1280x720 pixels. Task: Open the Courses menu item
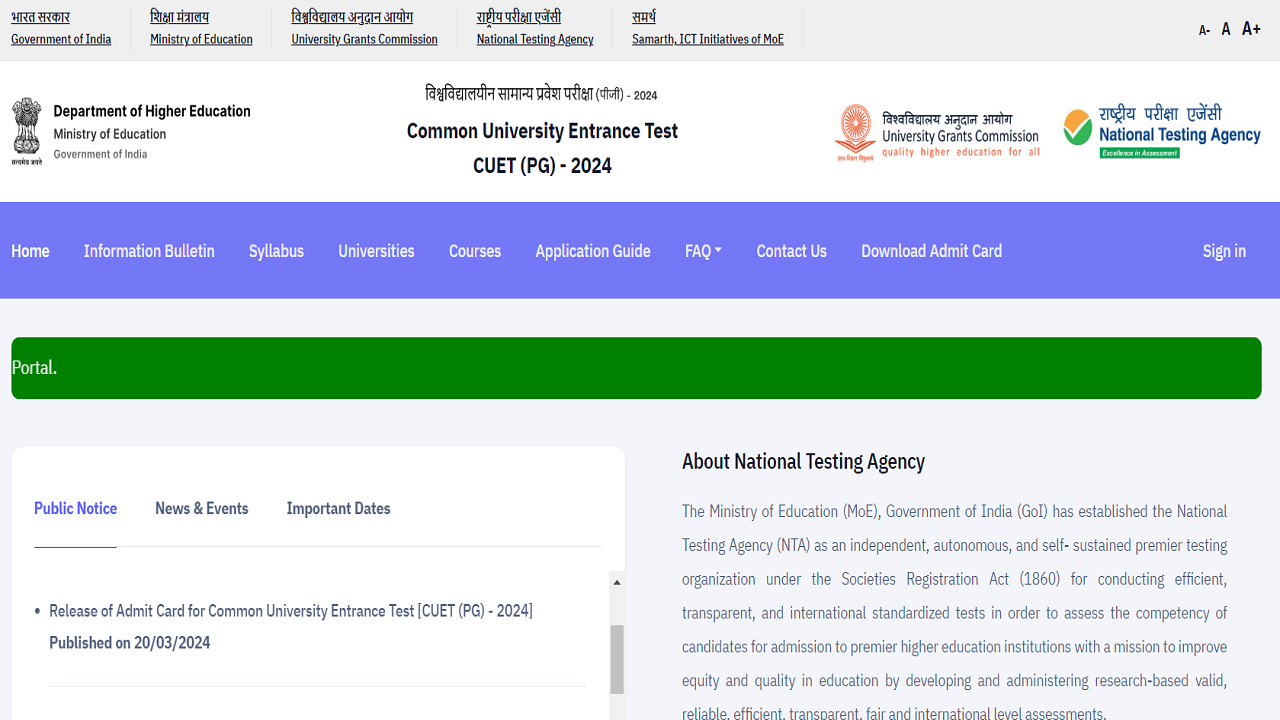tap(475, 251)
